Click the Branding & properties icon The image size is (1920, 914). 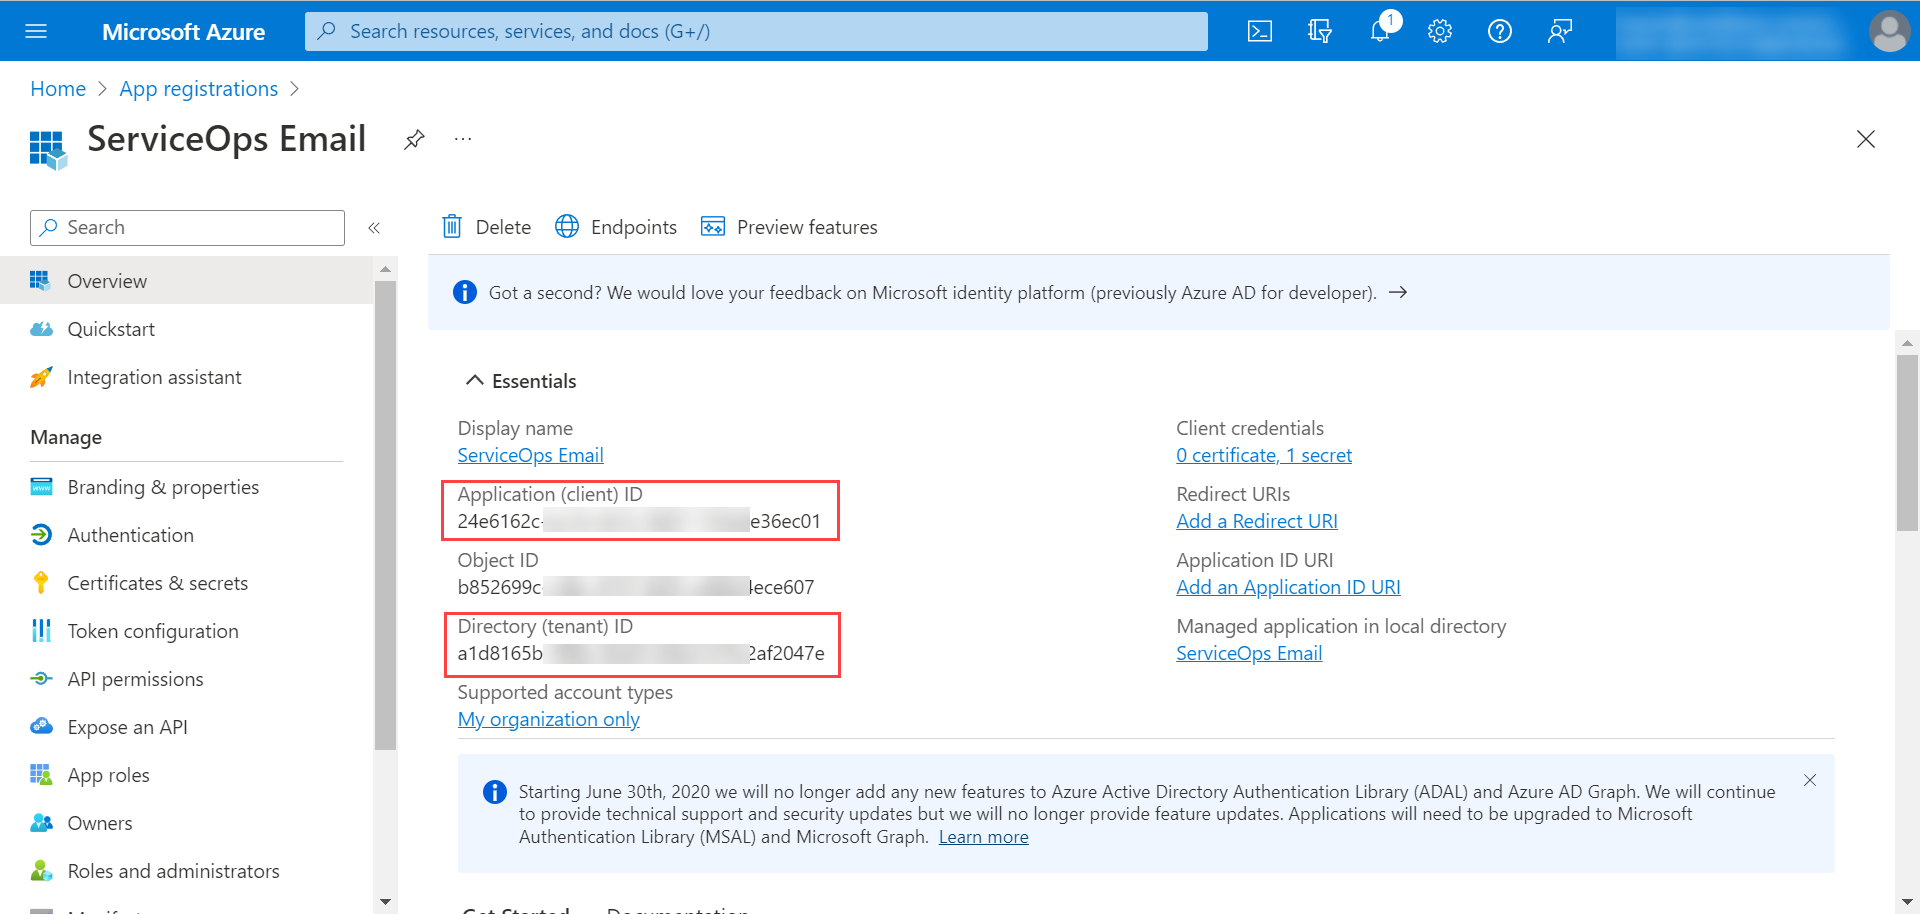pyautogui.click(x=41, y=487)
